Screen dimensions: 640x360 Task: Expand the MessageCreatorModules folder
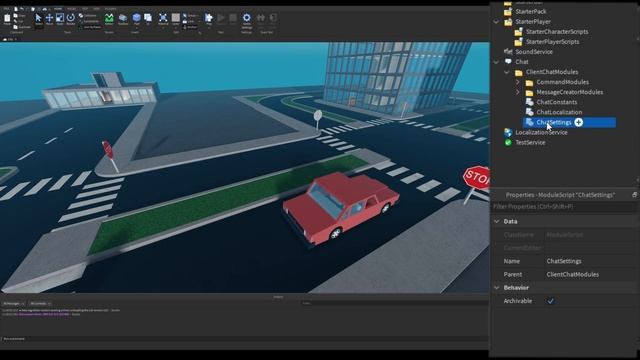[x=518, y=92]
